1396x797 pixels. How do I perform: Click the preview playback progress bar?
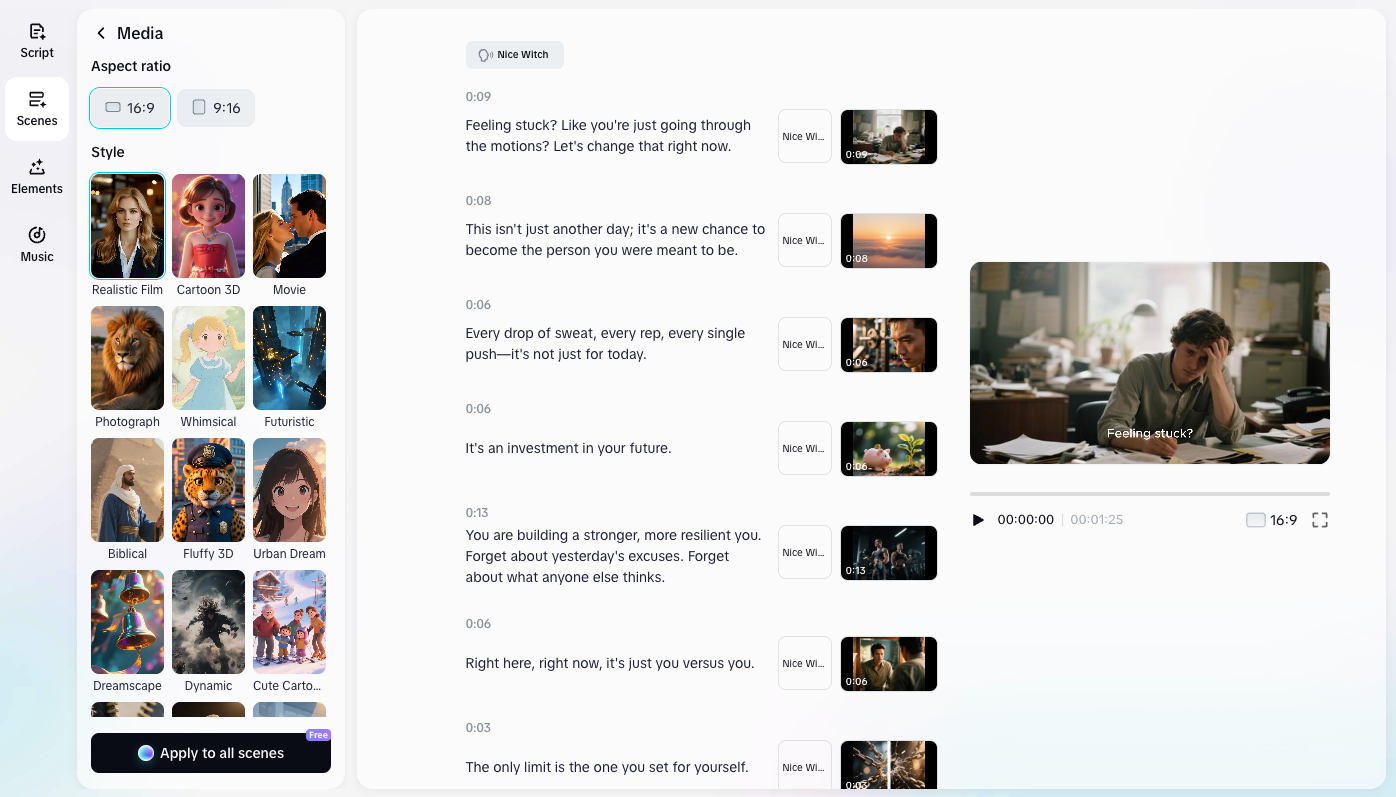1150,493
